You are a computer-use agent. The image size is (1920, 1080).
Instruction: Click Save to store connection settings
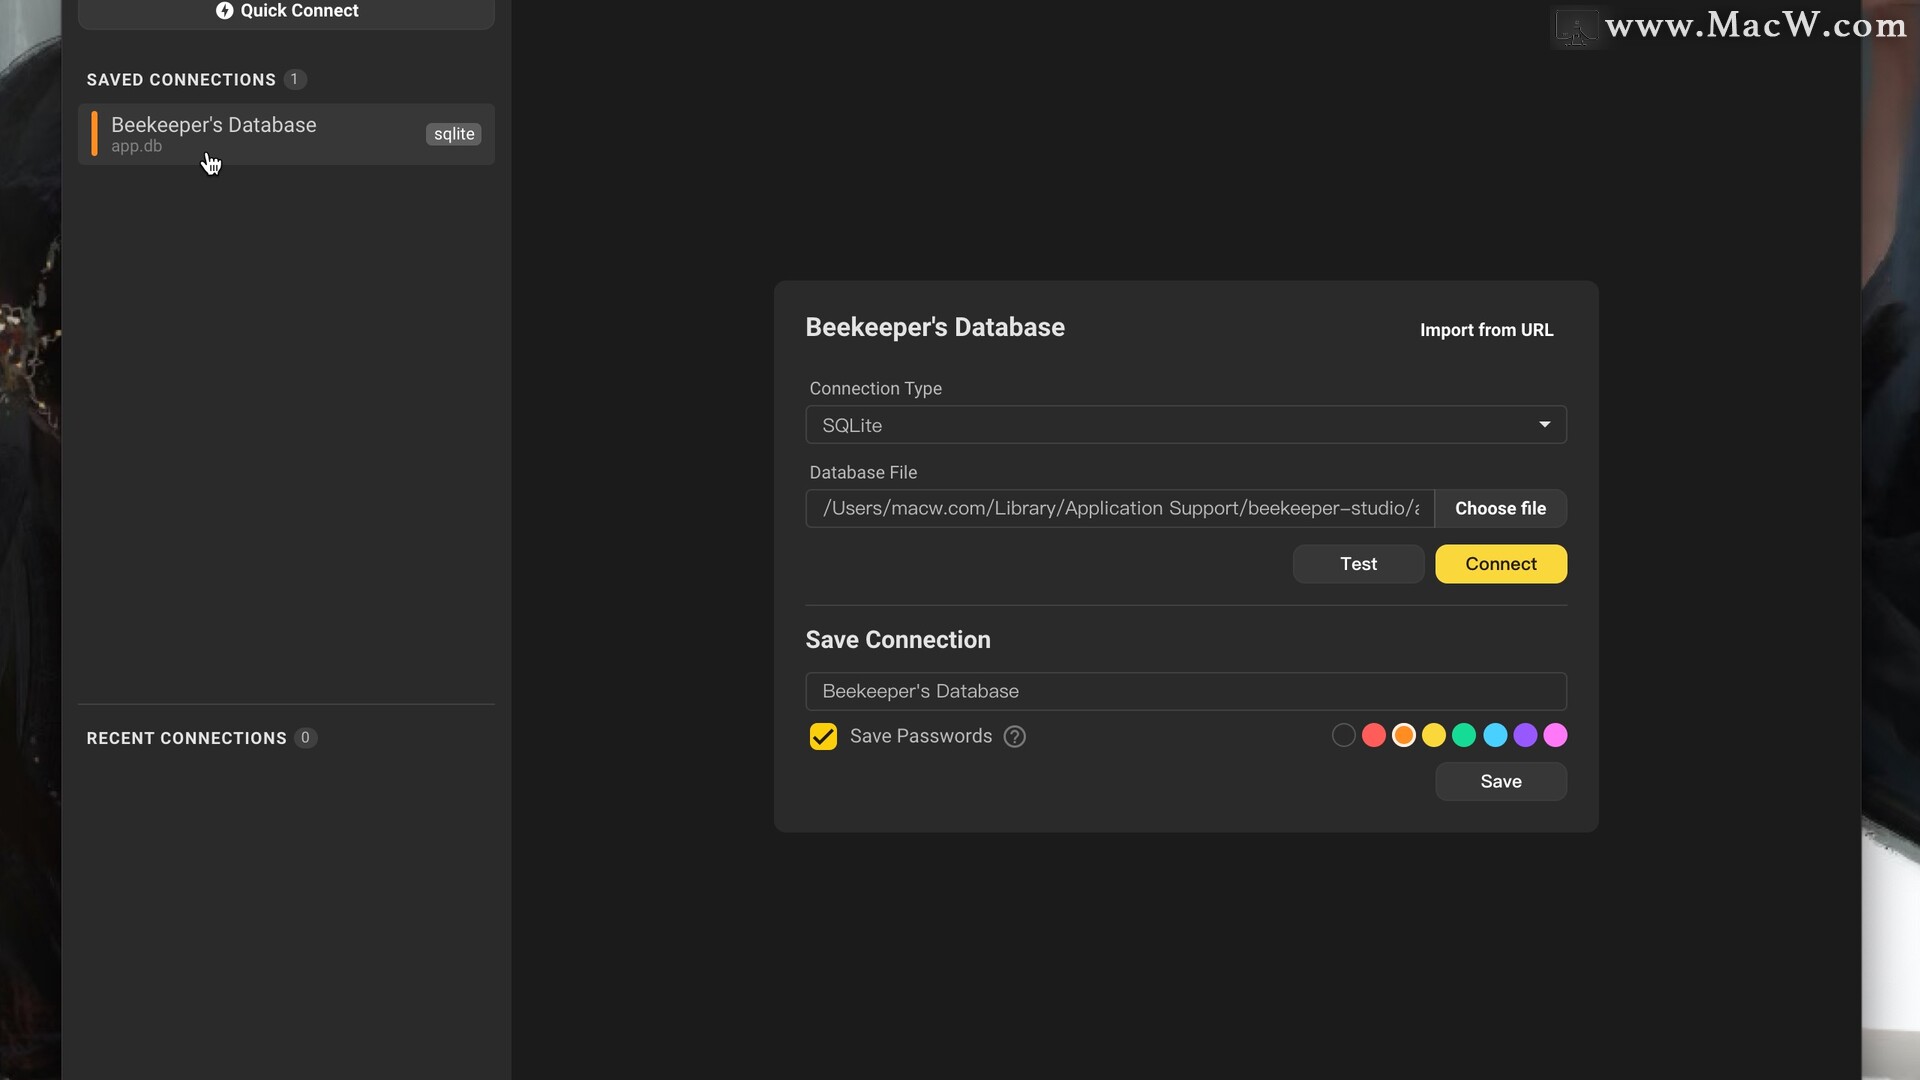[1501, 781]
